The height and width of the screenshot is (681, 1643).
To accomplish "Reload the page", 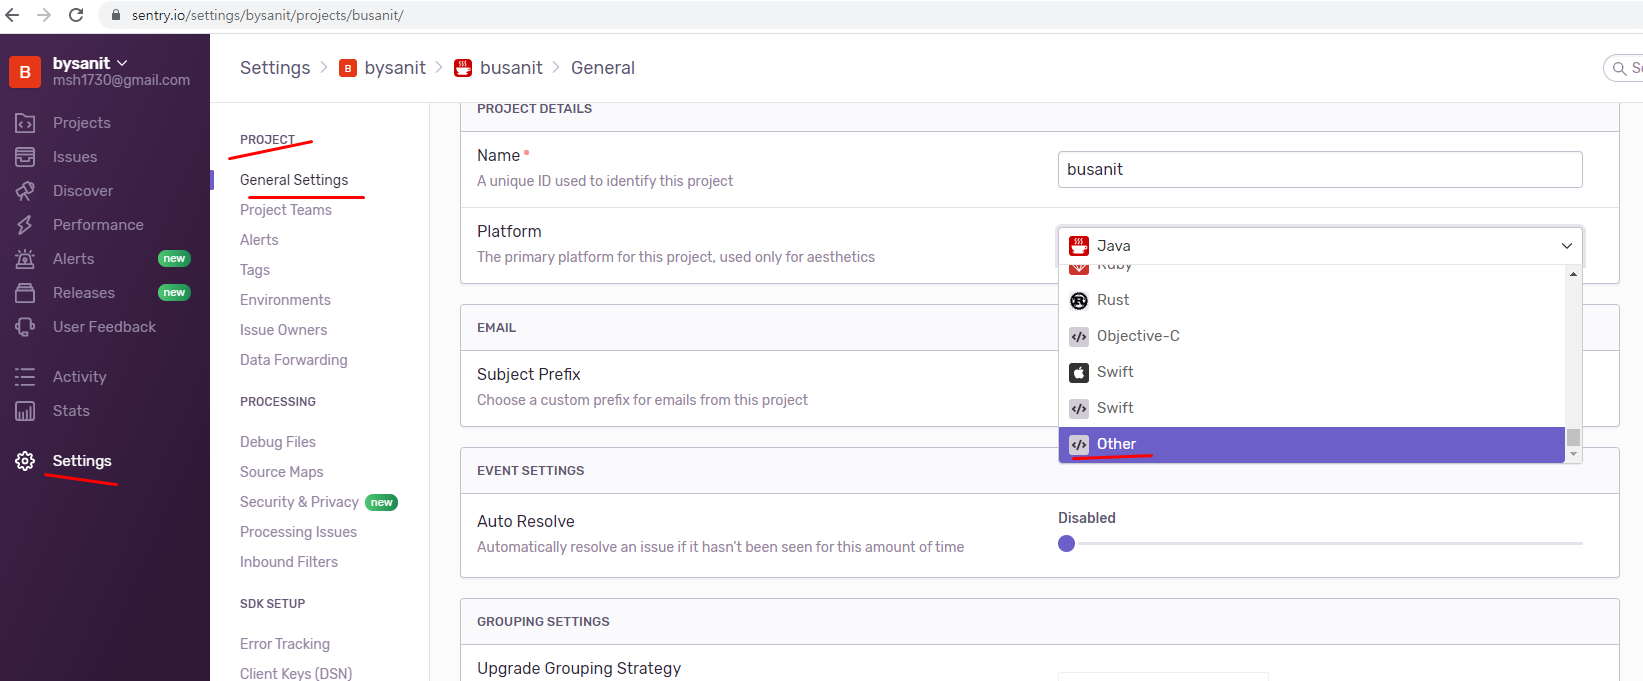I will [76, 15].
